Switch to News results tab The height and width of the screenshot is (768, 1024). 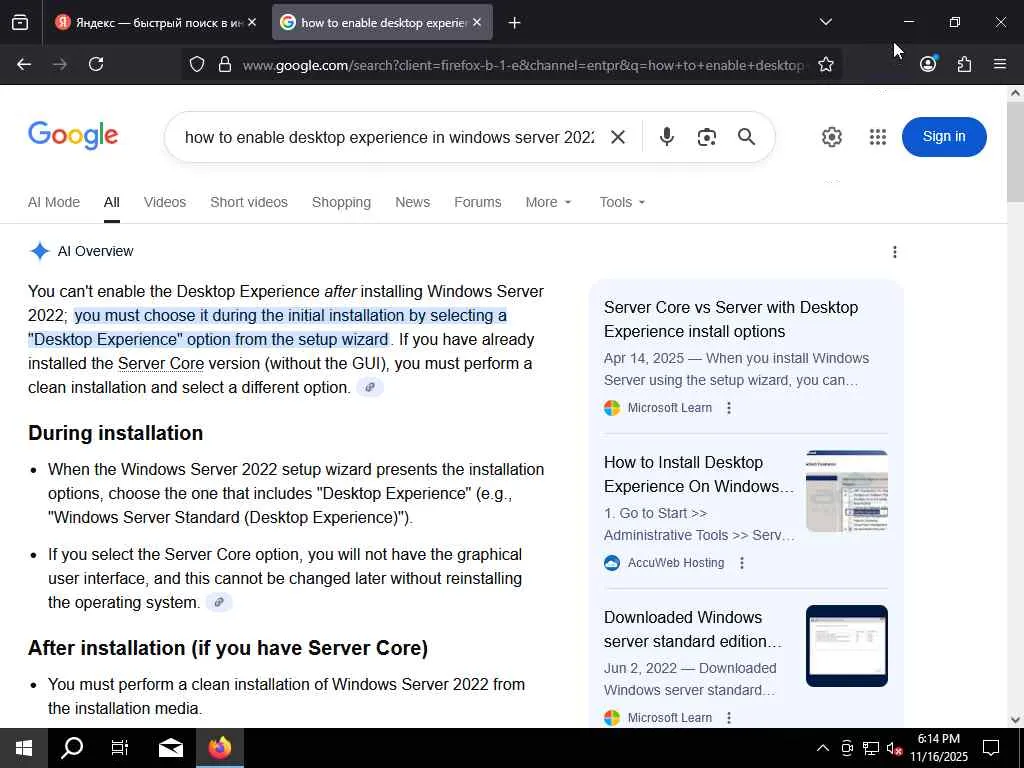click(x=412, y=202)
